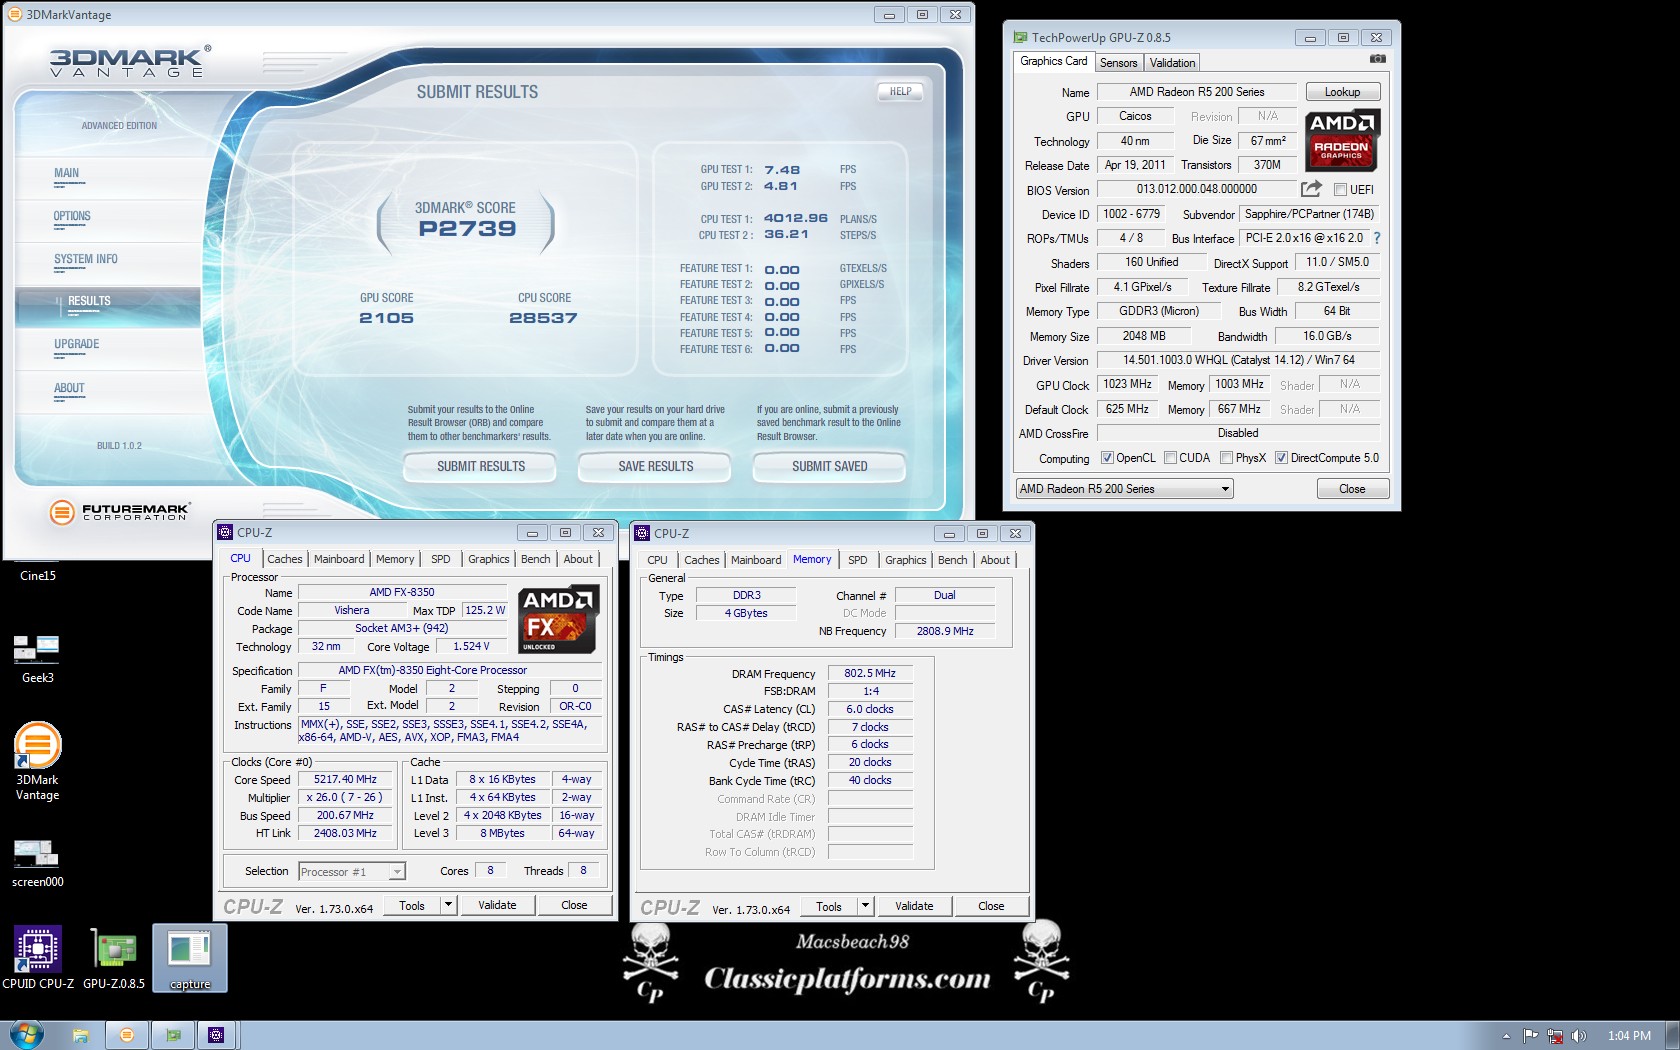Go to System Info in 3DMark sidebar
1680x1050 pixels.
point(86,259)
